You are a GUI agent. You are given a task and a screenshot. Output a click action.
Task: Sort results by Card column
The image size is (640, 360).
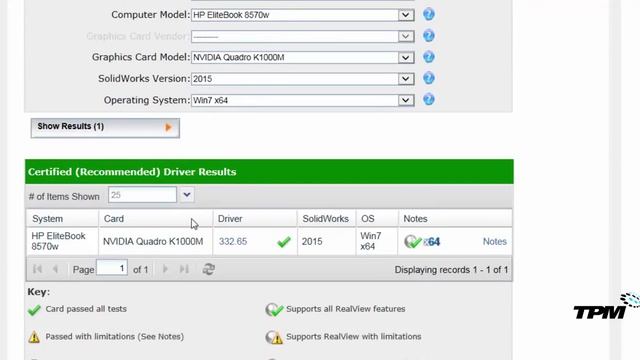pyautogui.click(x=156, y=219)
